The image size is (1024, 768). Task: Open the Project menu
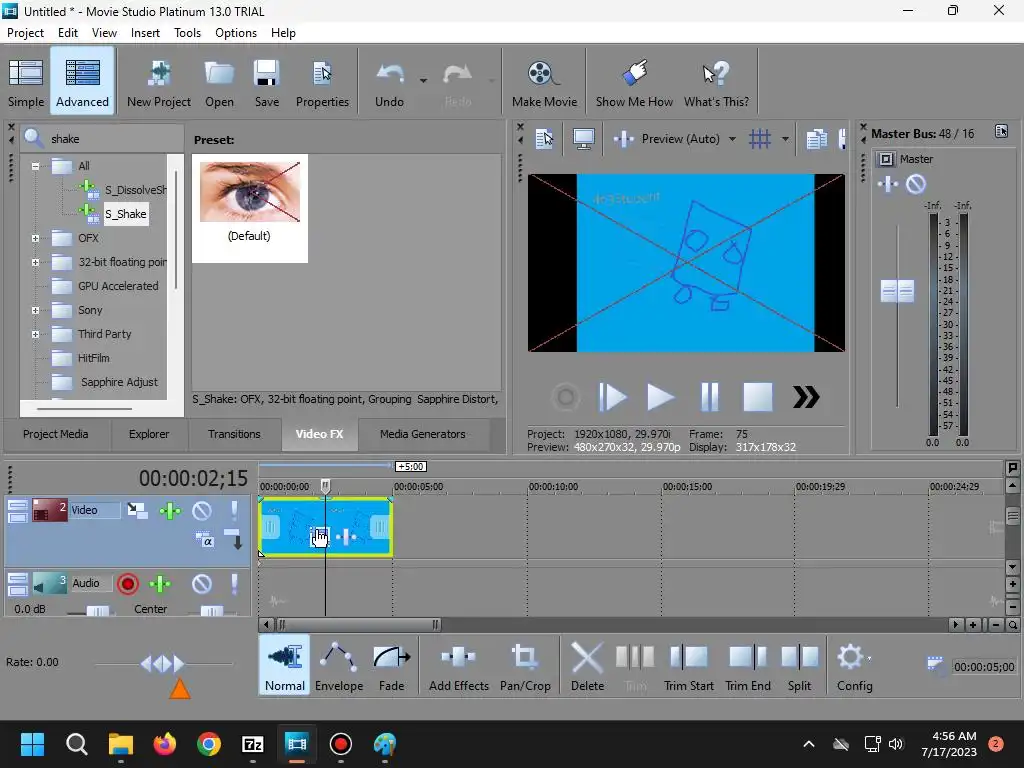pos(25,33)
